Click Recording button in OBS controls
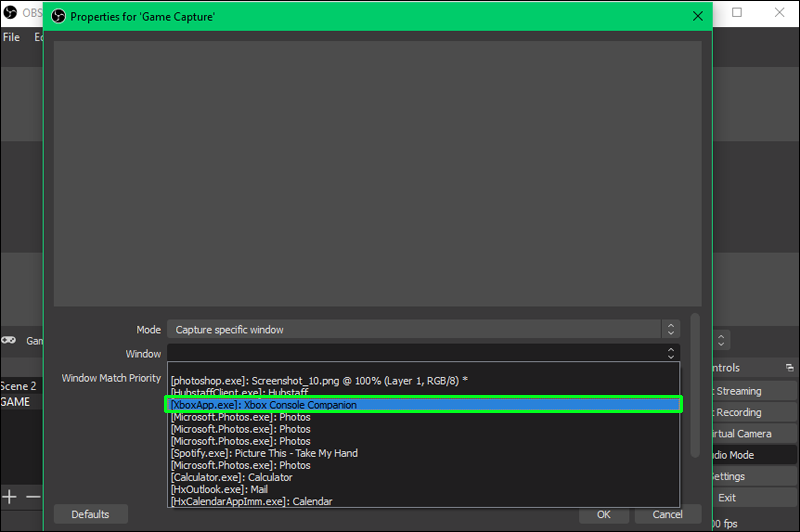 click(x=755, y=412)
